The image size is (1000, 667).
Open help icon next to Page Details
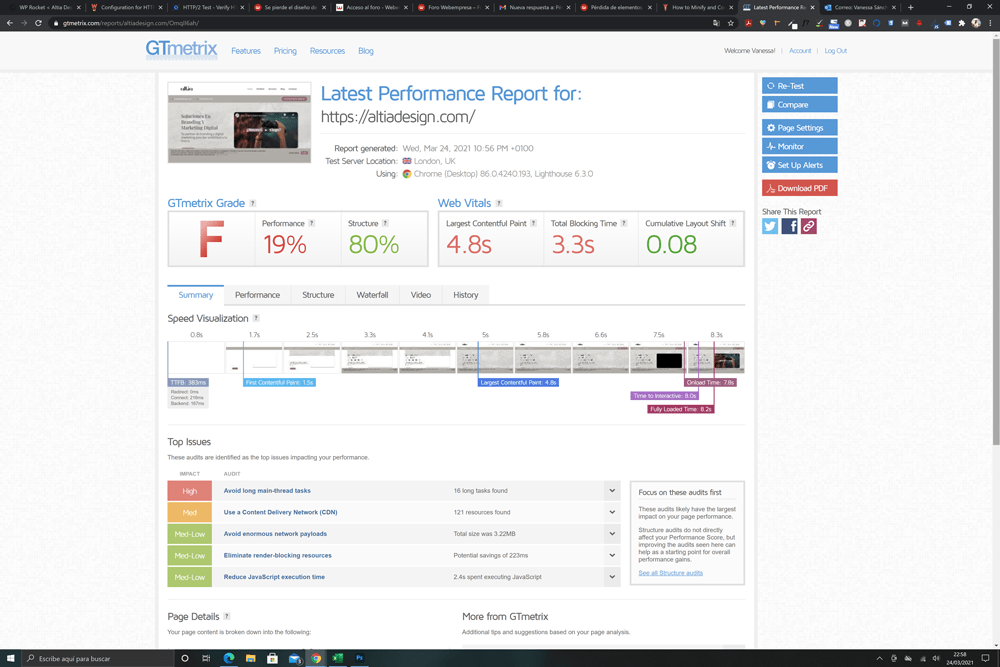226,617
